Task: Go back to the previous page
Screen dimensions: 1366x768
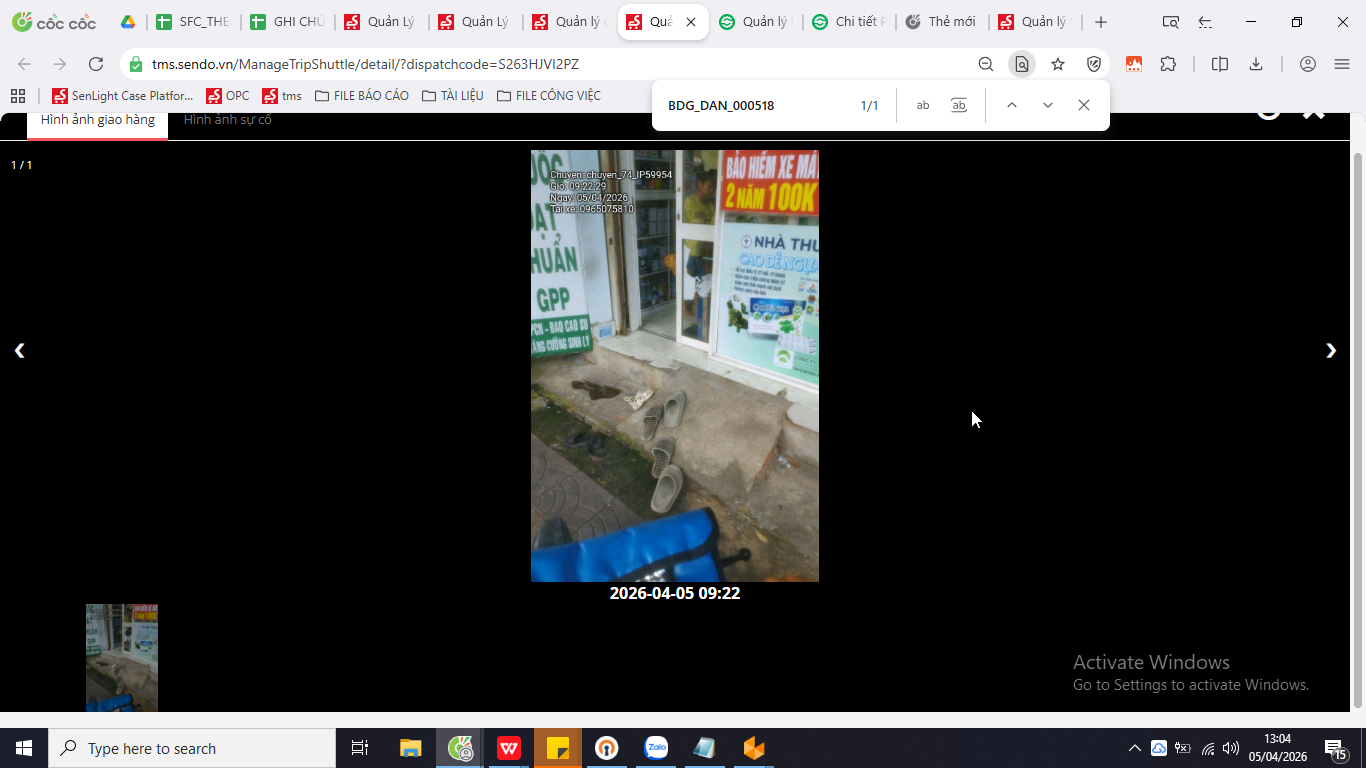Action: (24, 64)
